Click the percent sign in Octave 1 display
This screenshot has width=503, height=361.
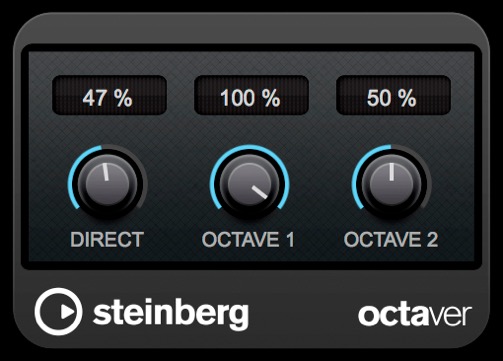pyautogui.click(x=271, y=98)
